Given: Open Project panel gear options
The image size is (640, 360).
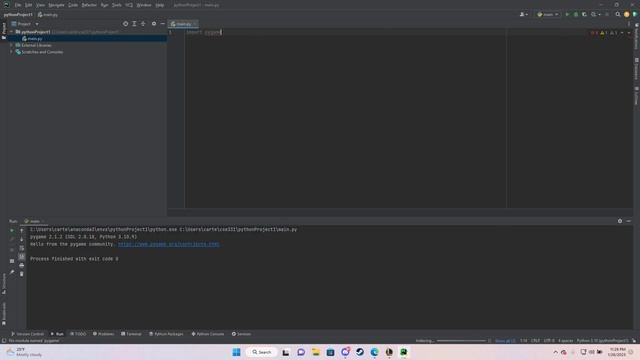Looking at the screenshot, I should tap(154, 24).
